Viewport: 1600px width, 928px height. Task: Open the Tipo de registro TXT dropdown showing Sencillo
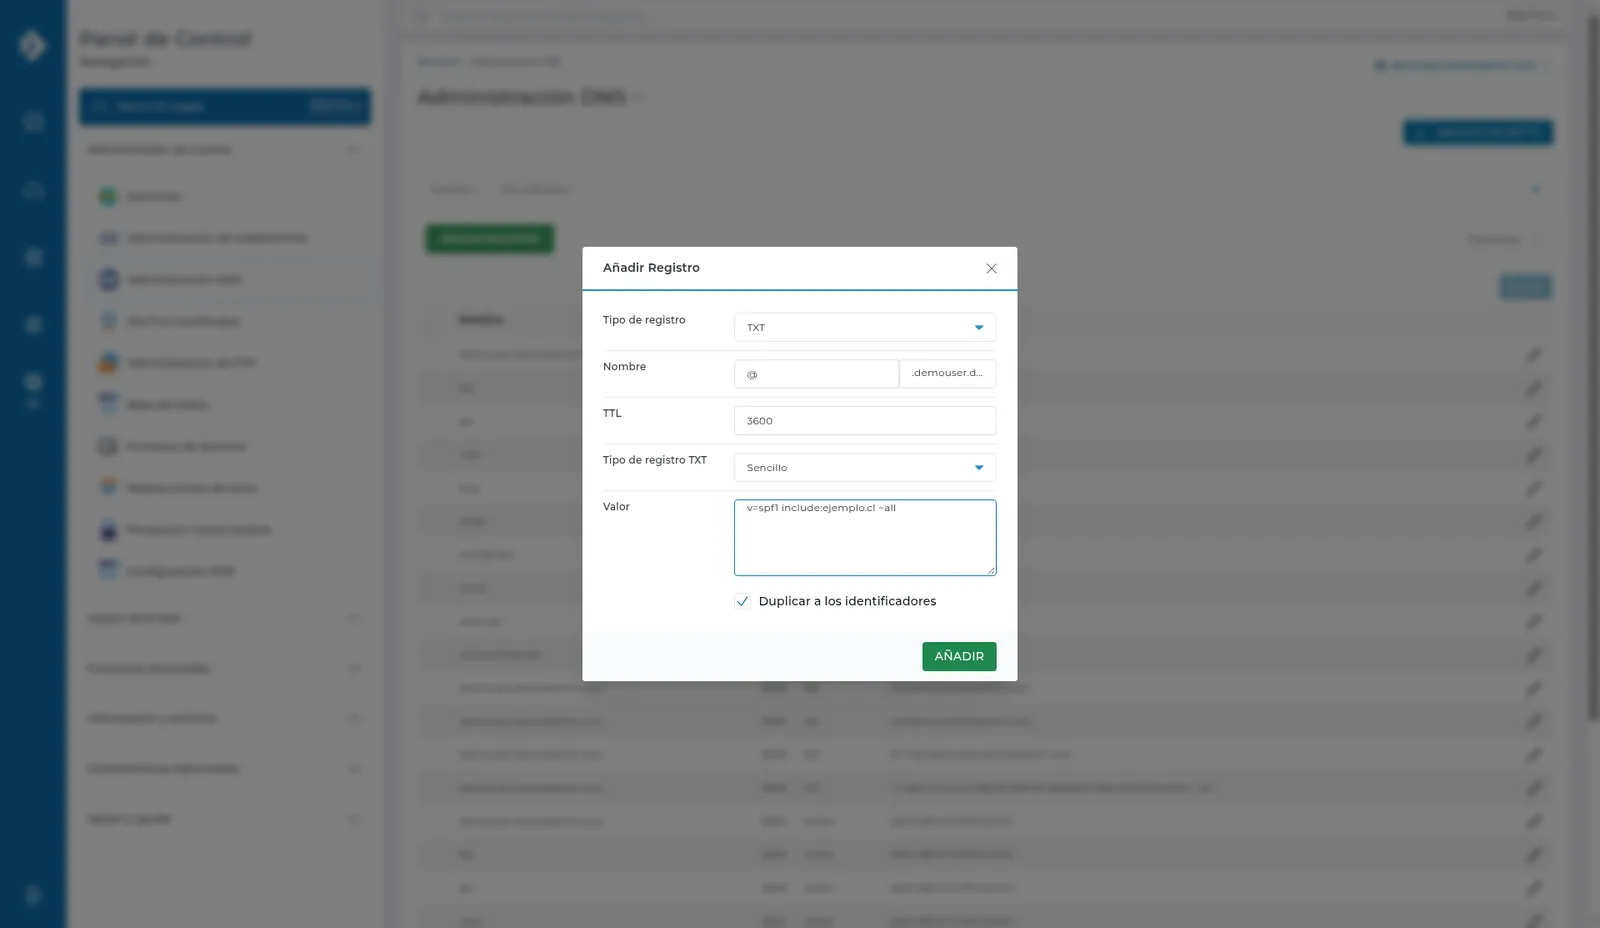(x=865, y=467)
